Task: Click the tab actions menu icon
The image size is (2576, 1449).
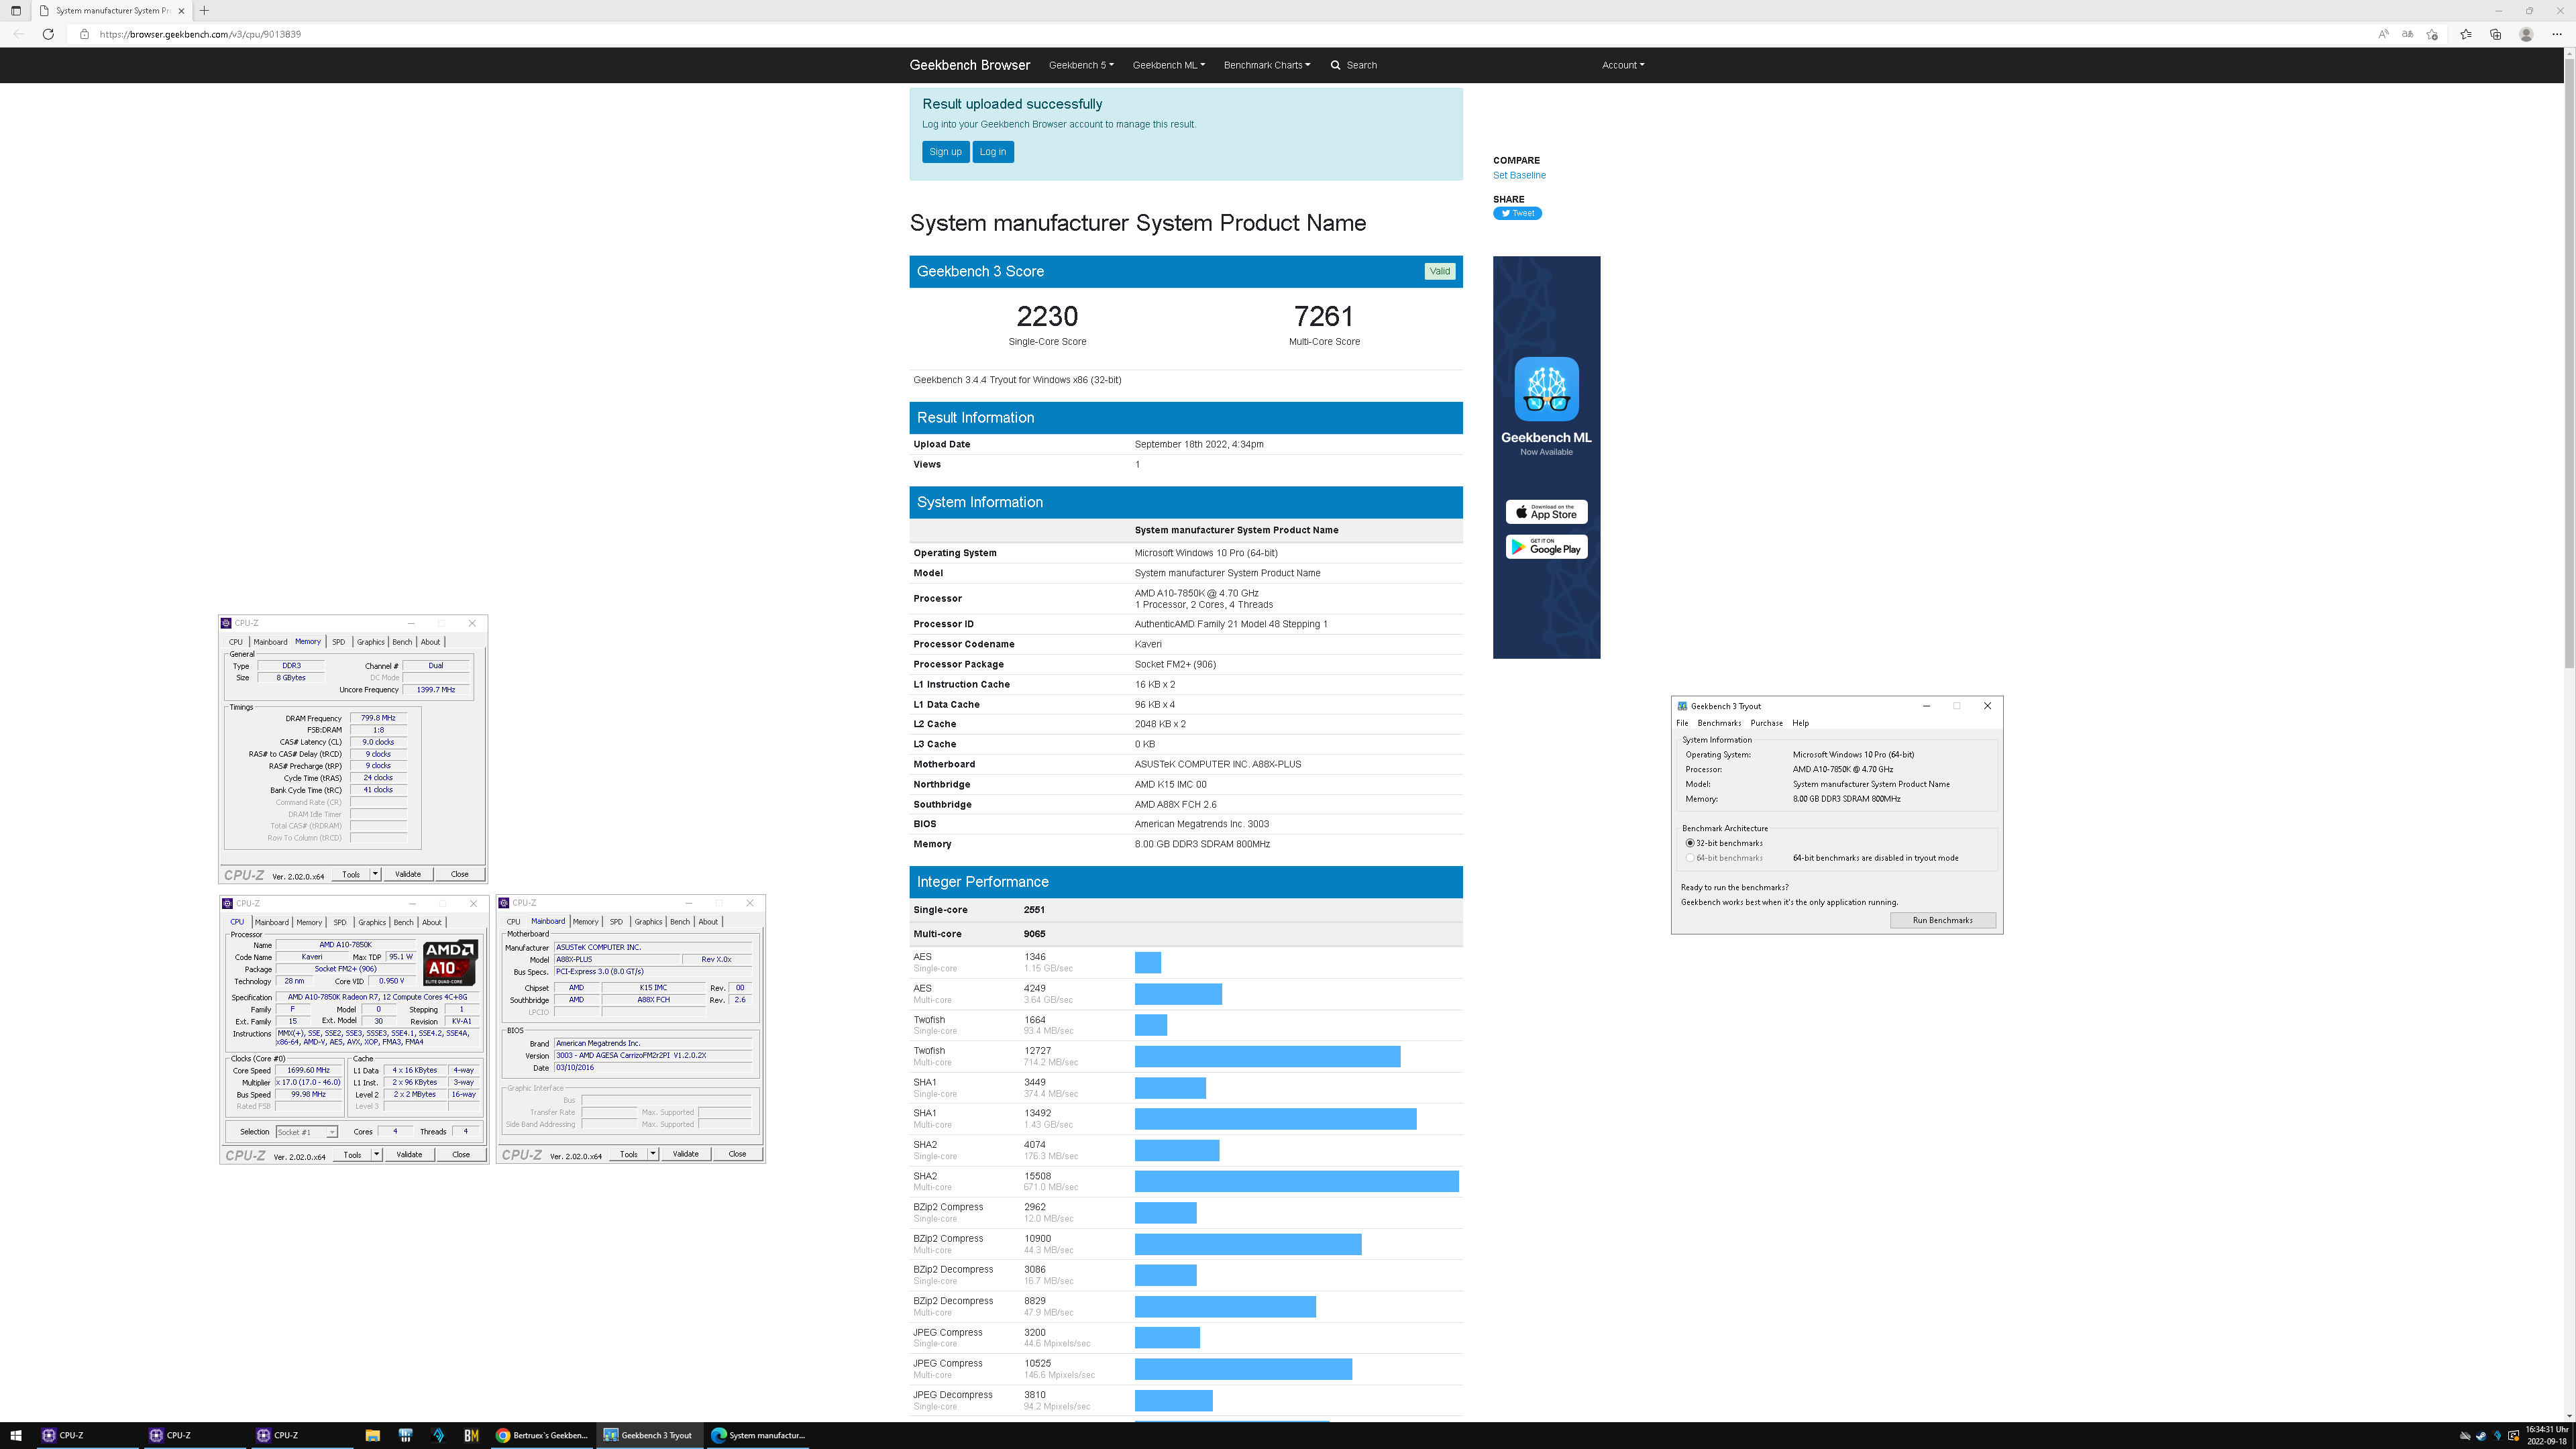Action: [x=15, y=10]
